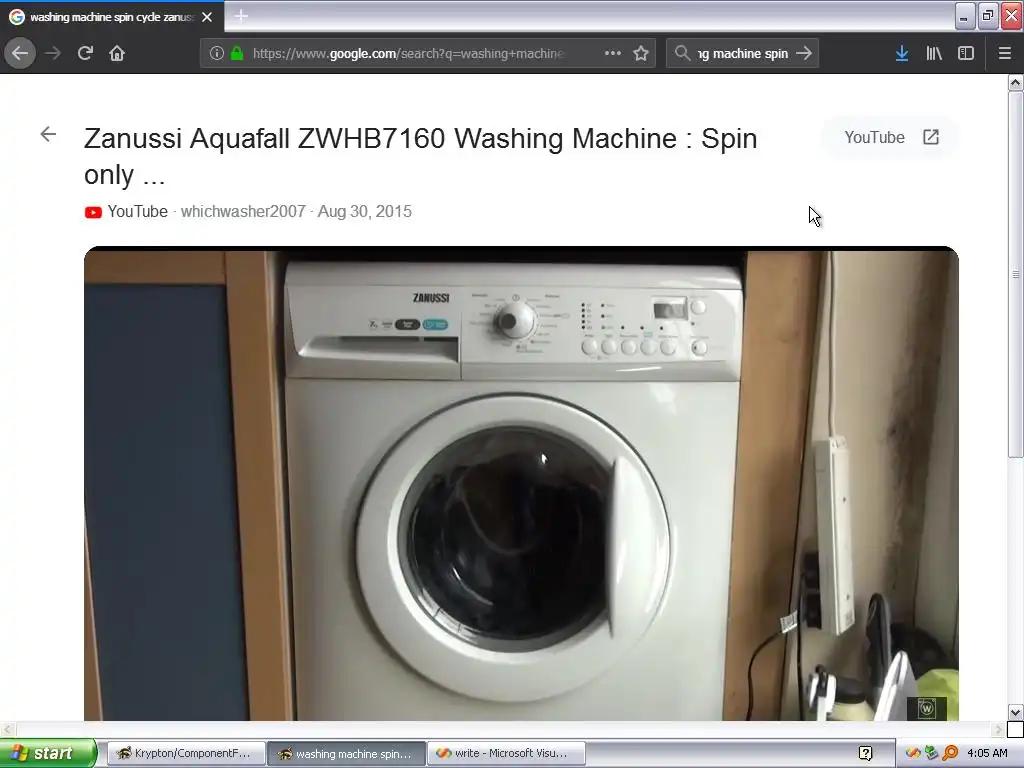This screenshot has height=768, width=1024.
Task: Click the search box showing 'machine spin'
Action: 743,53
